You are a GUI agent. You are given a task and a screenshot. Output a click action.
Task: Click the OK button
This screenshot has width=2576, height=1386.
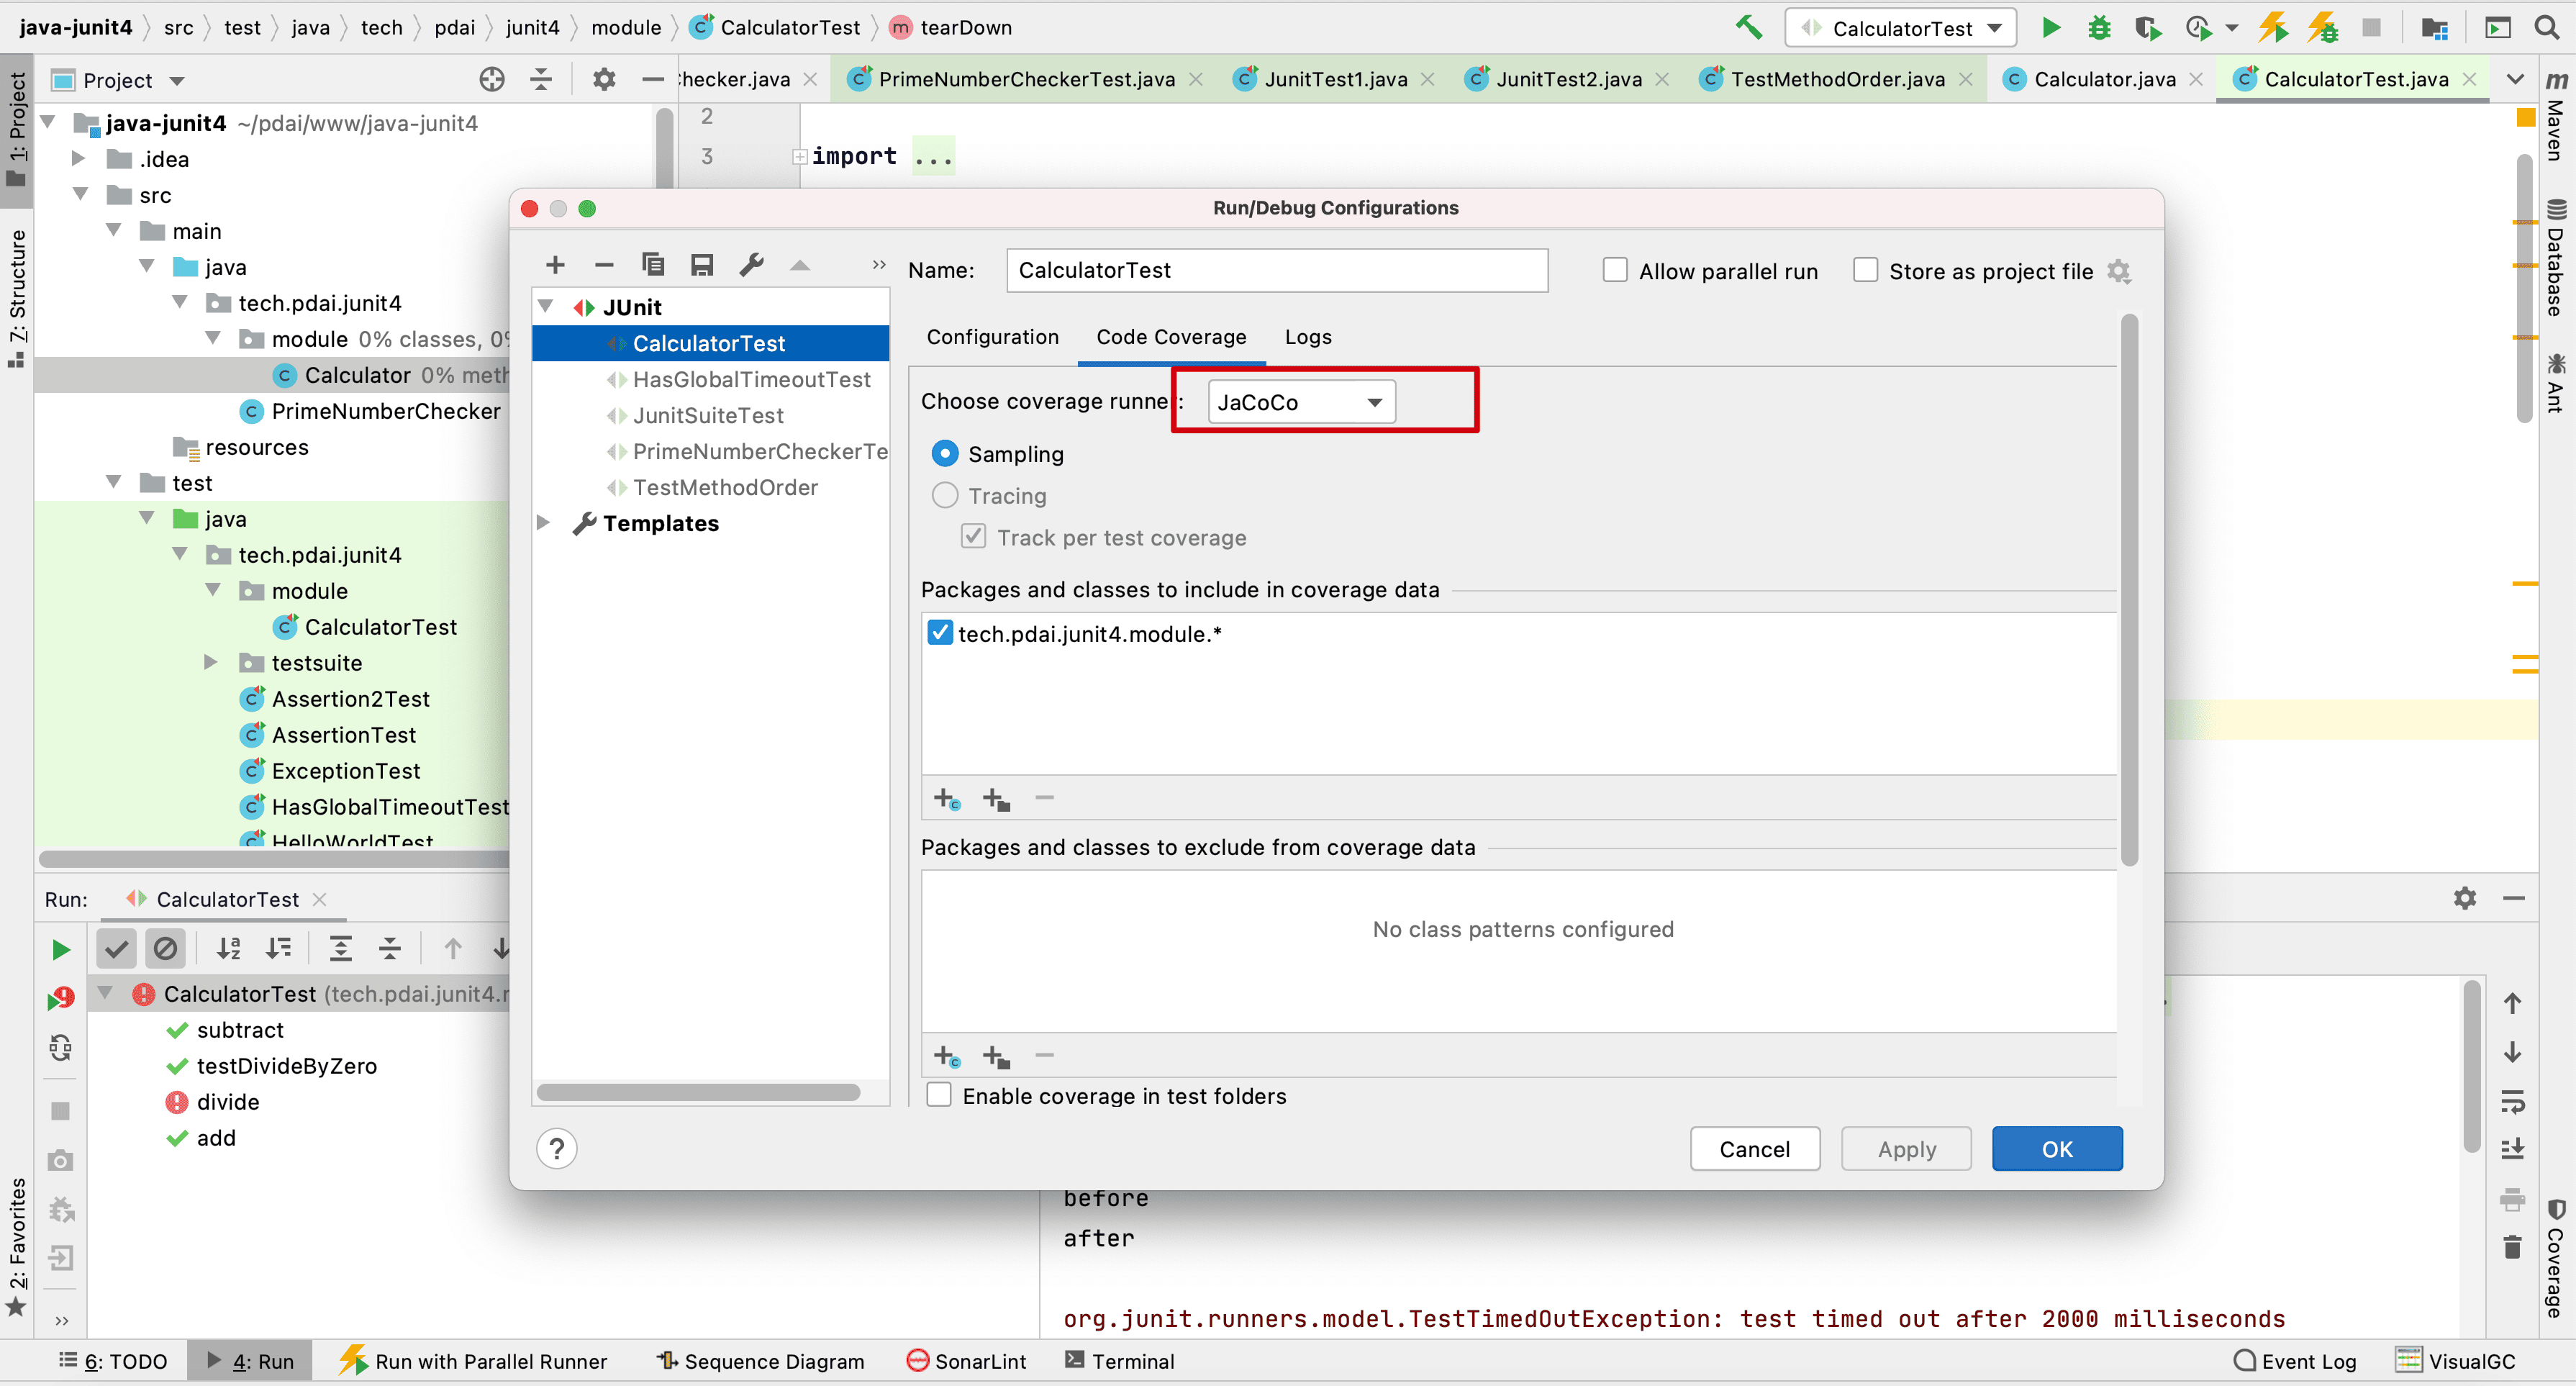click(x=2056, y=1149)
